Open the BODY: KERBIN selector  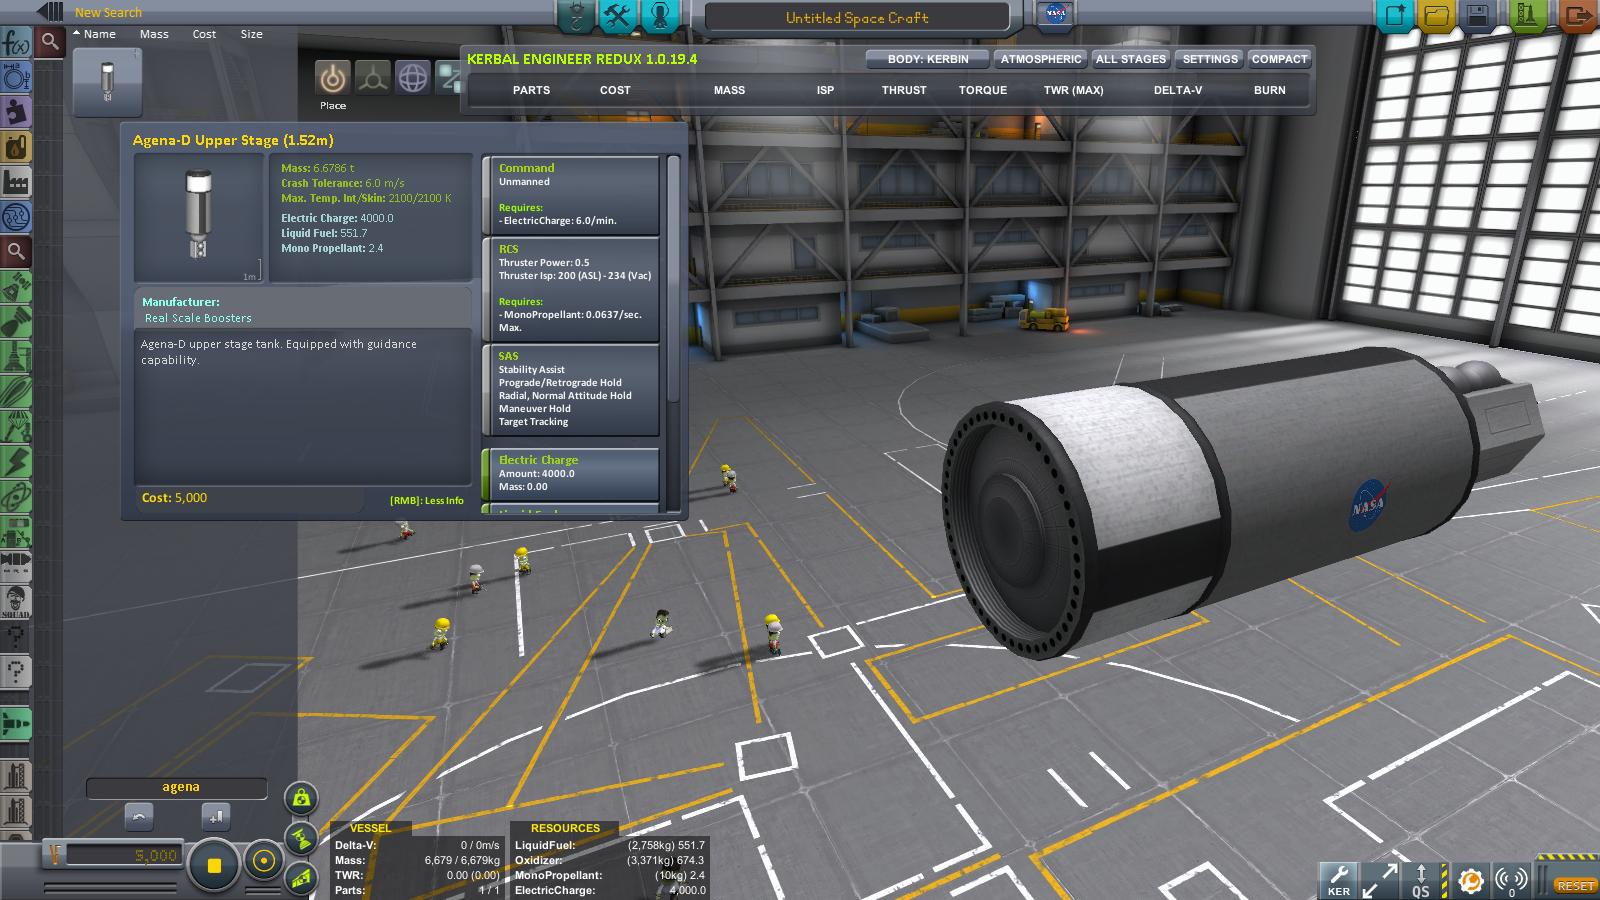[928, 59]
